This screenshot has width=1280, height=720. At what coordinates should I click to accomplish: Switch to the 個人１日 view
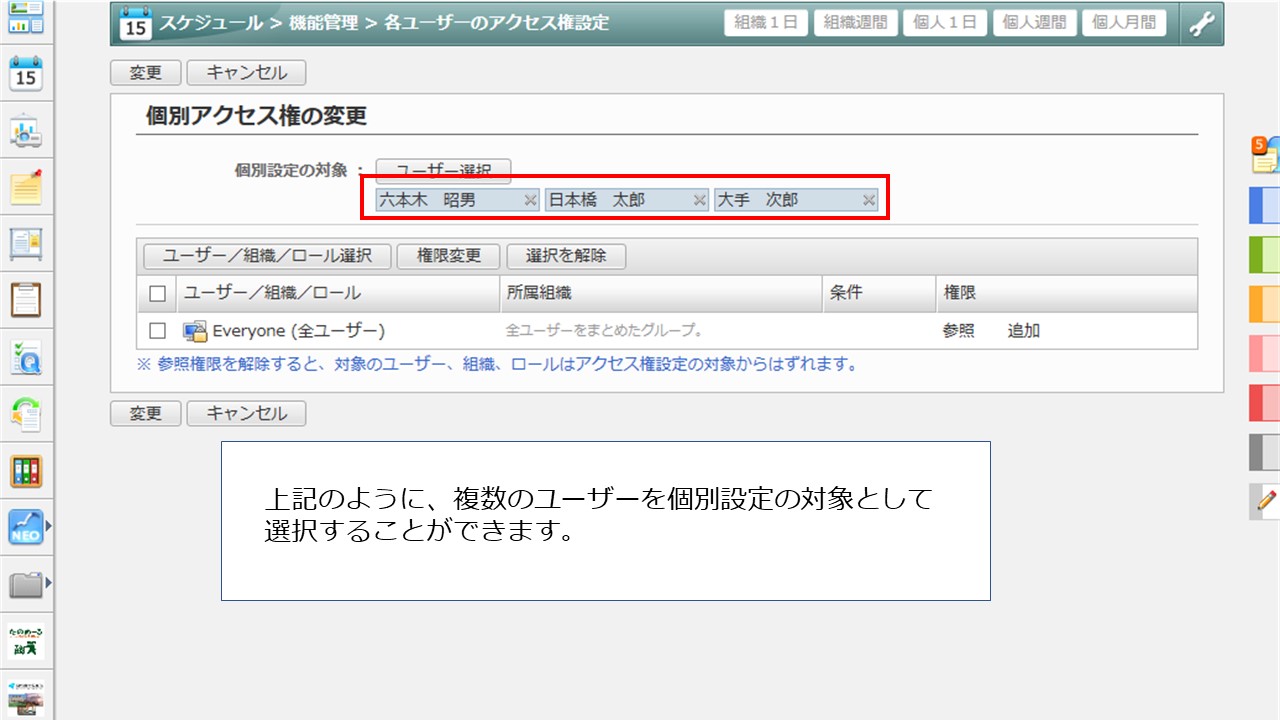(x=945, y=23)
